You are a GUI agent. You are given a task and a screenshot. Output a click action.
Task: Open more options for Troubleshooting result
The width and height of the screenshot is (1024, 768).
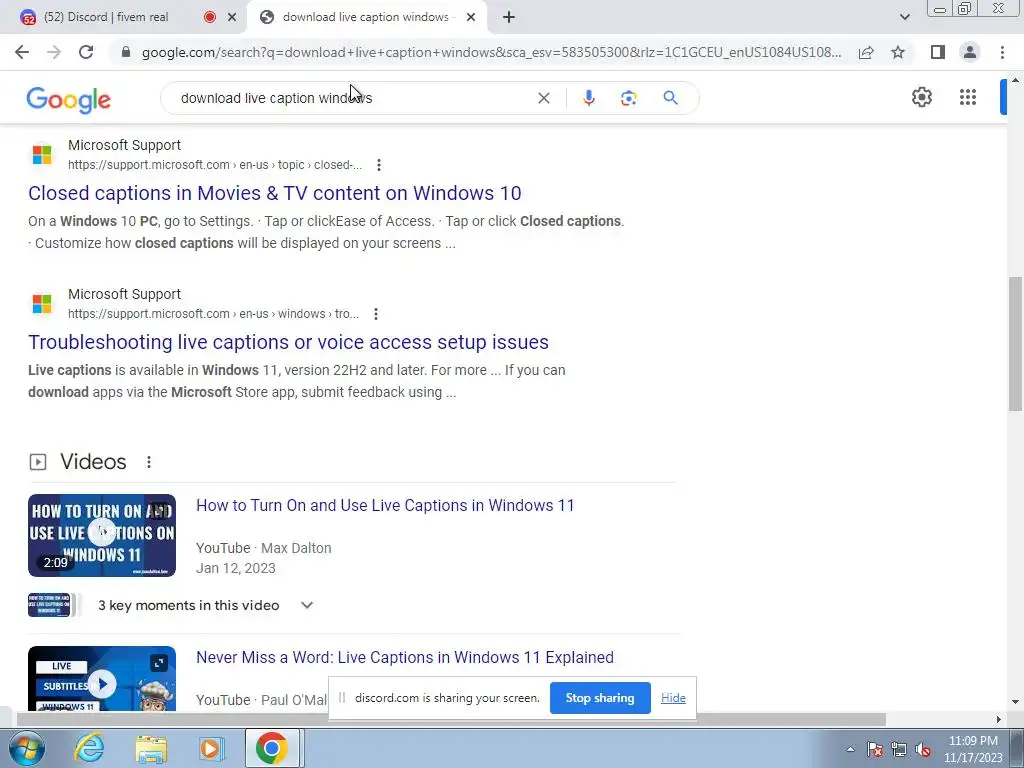376,314
